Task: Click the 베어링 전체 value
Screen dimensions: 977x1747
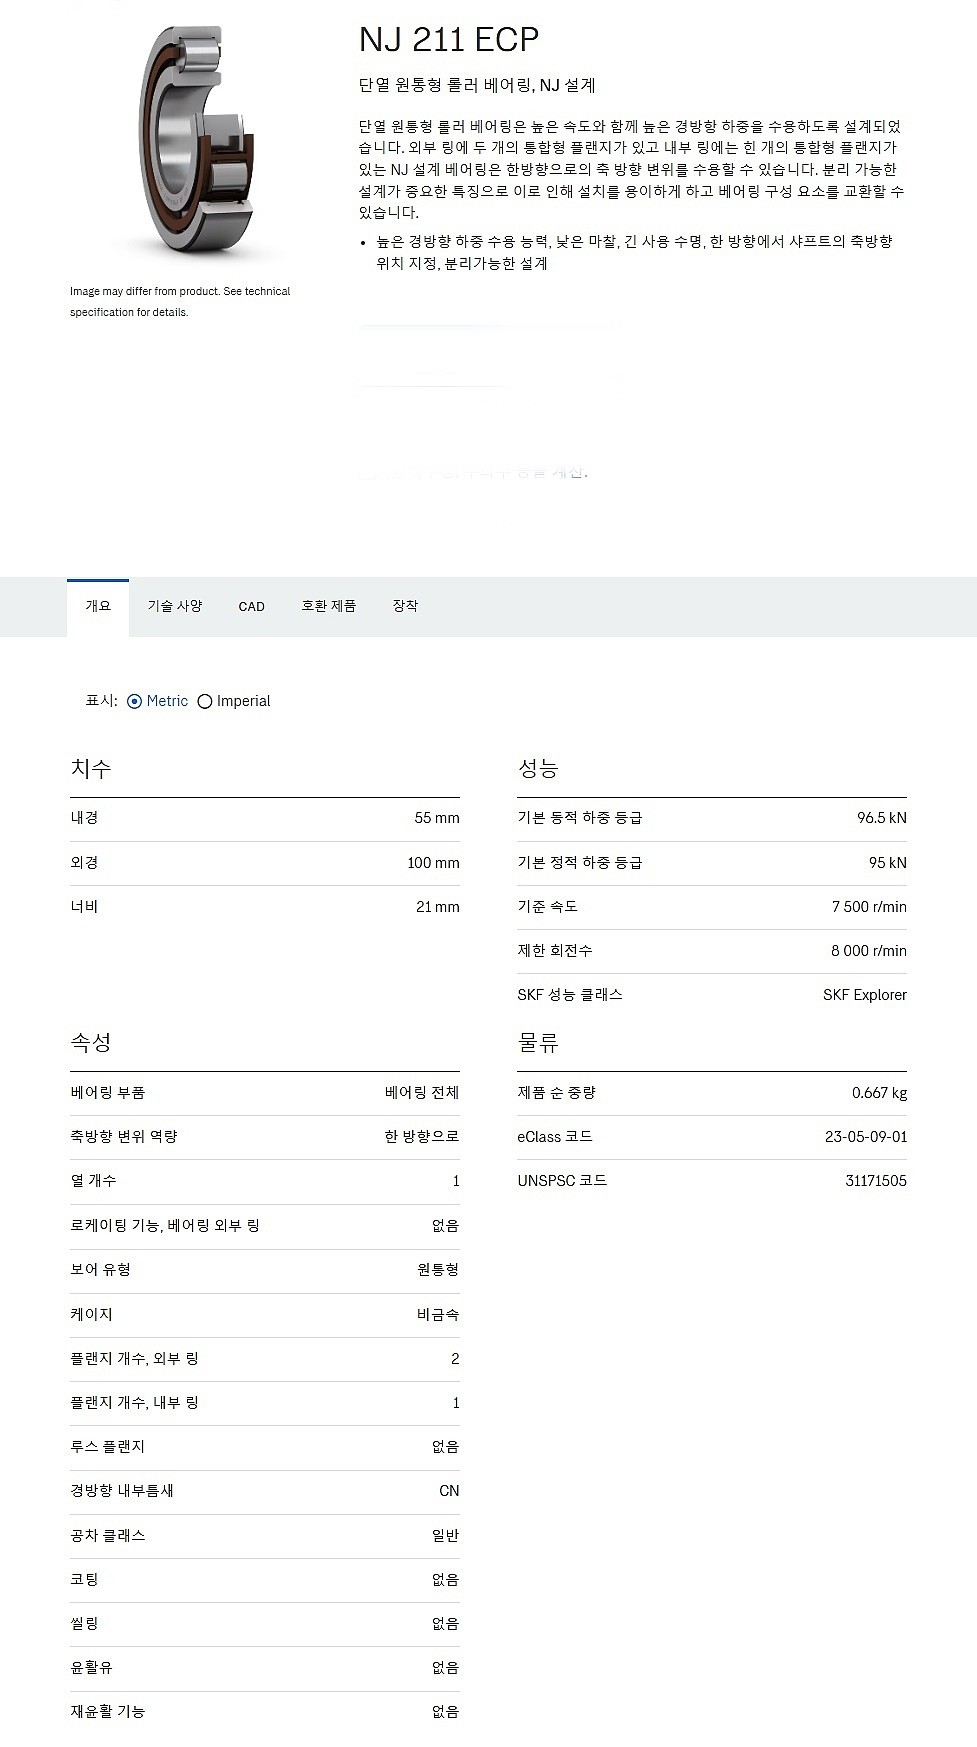Action: click(422, 1093)
